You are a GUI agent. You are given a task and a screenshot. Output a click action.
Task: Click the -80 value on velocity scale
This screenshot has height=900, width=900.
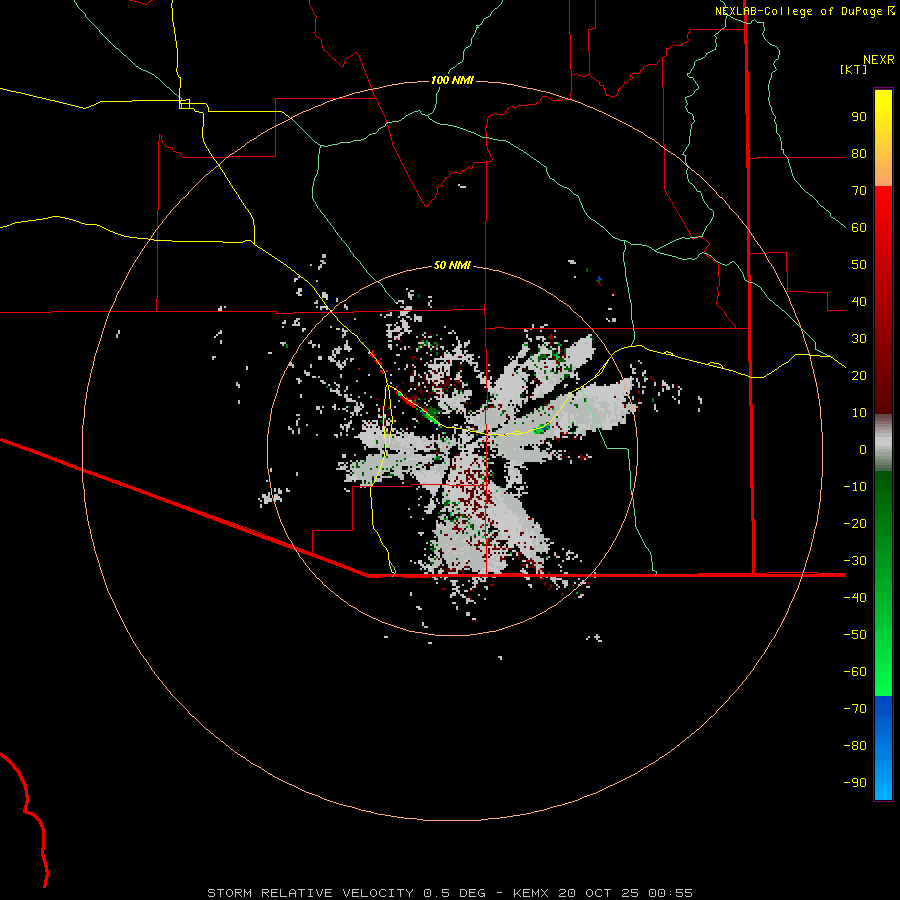click(x=855, y=746)
